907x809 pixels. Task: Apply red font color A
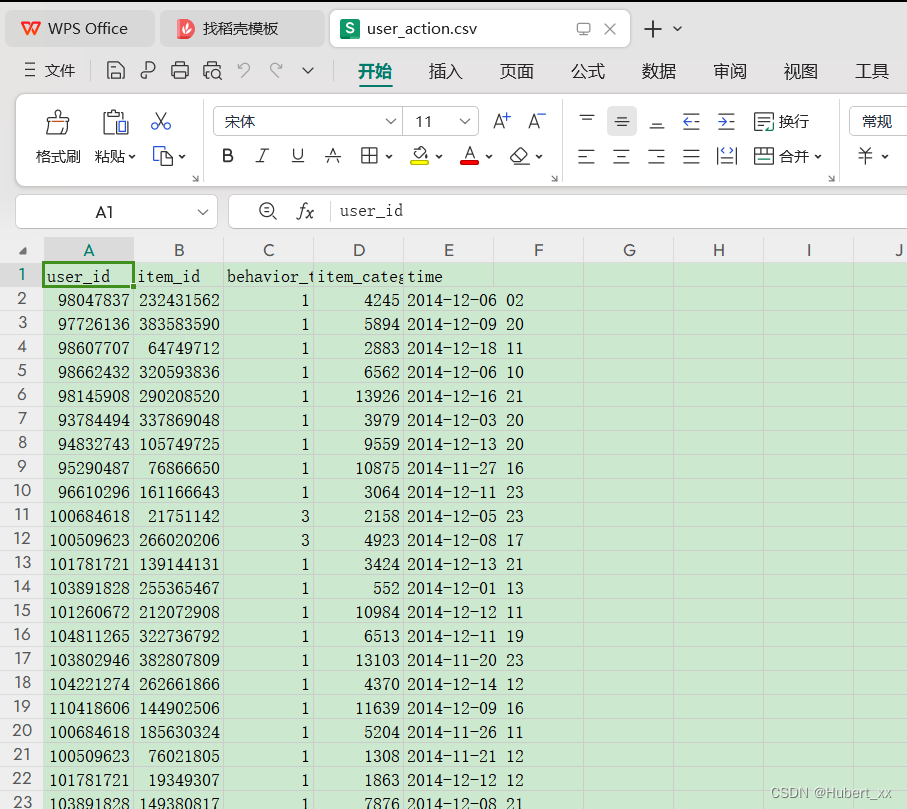470,156
